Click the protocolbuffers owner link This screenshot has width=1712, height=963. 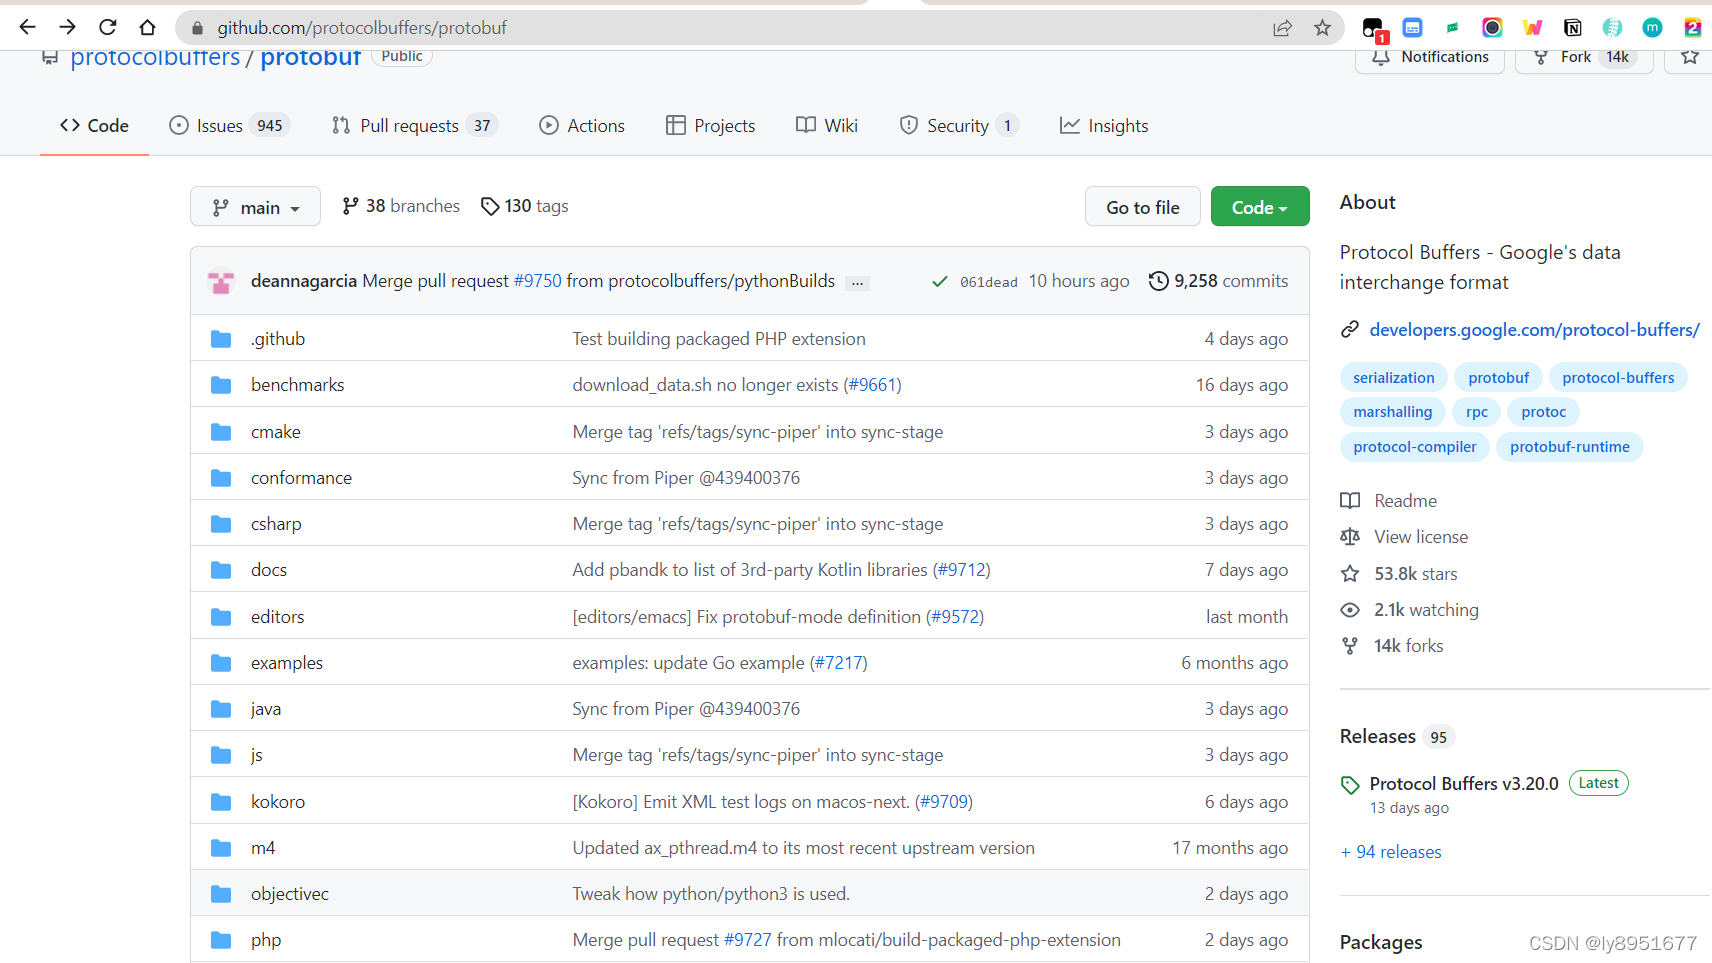pos(155,58)
